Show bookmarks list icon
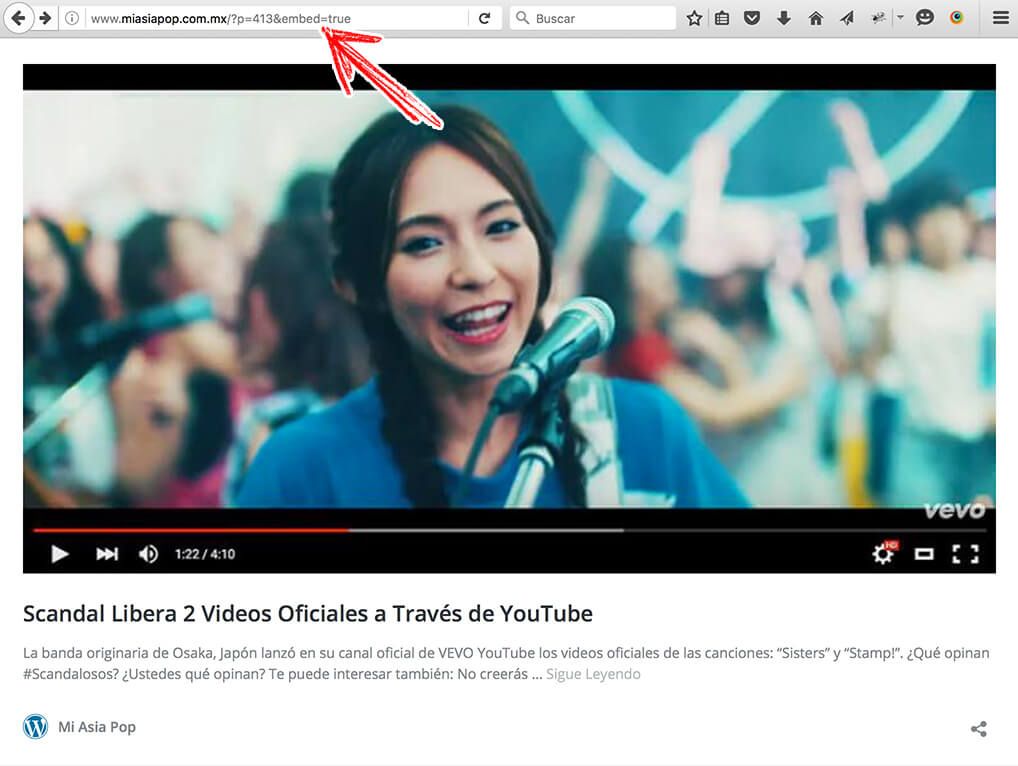Viewport: 1018px width, 766px height. pos(722,18)
